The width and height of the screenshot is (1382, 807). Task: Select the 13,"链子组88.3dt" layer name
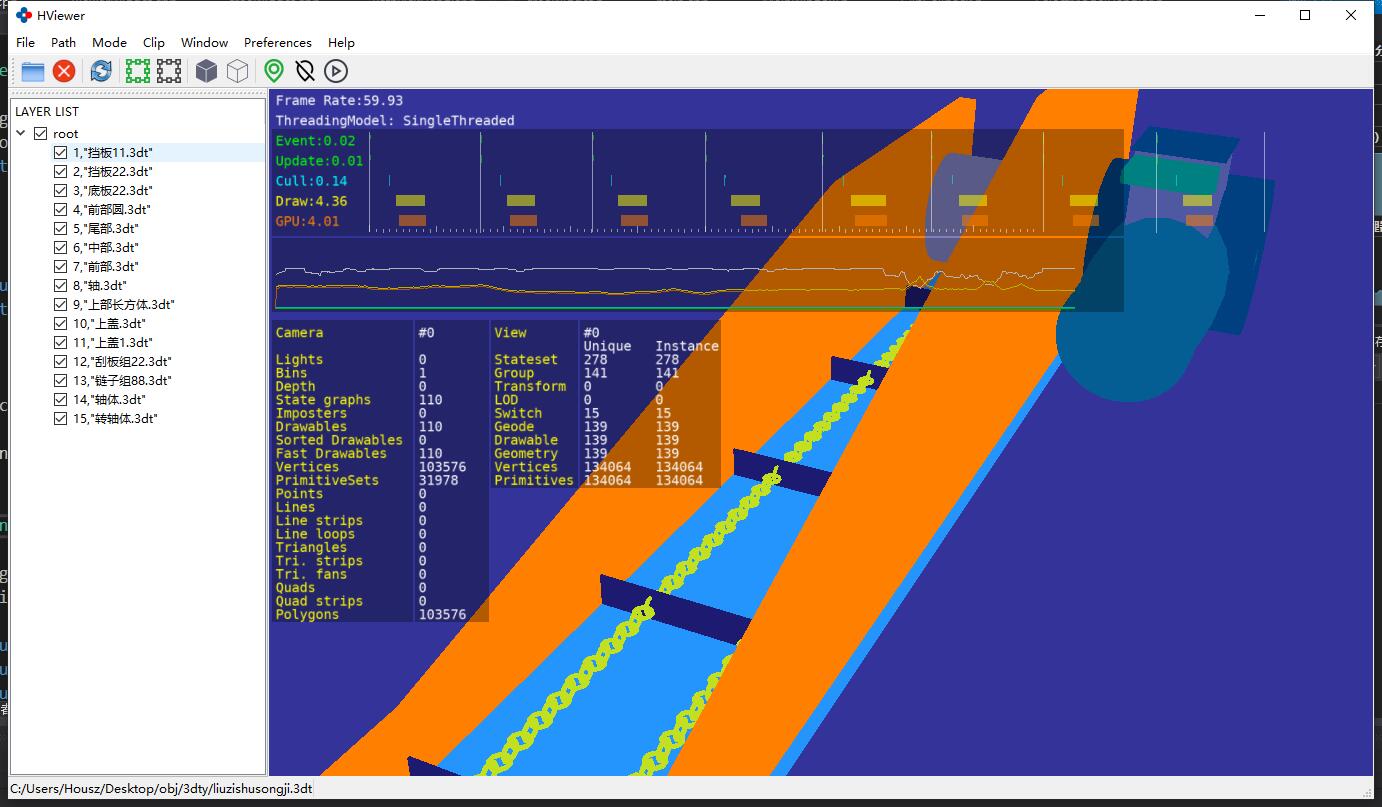(x=122, y=380)
